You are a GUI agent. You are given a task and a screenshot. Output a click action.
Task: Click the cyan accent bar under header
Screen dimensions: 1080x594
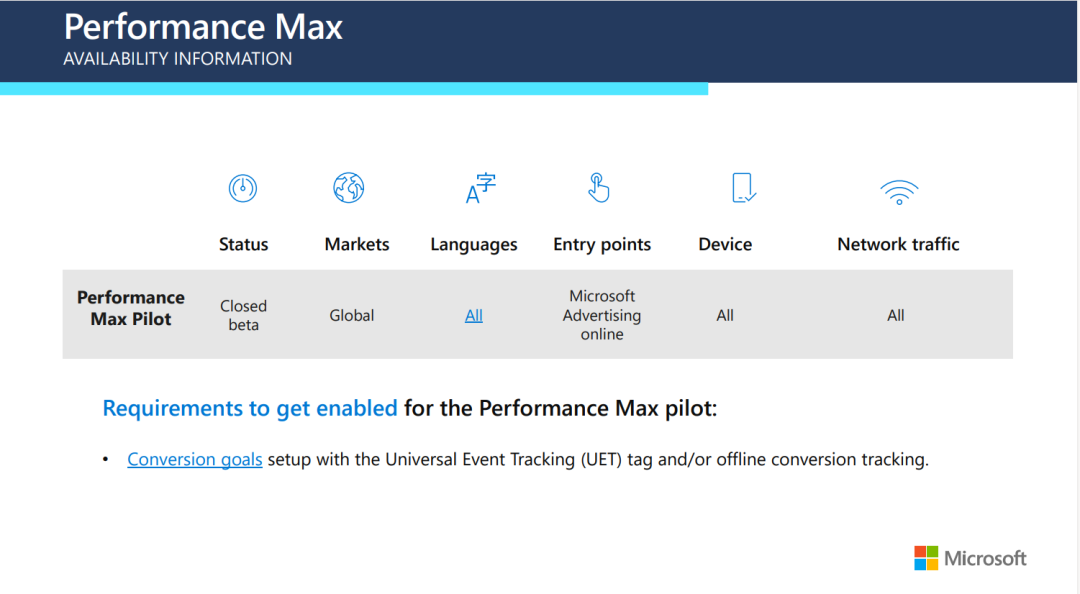354,89
